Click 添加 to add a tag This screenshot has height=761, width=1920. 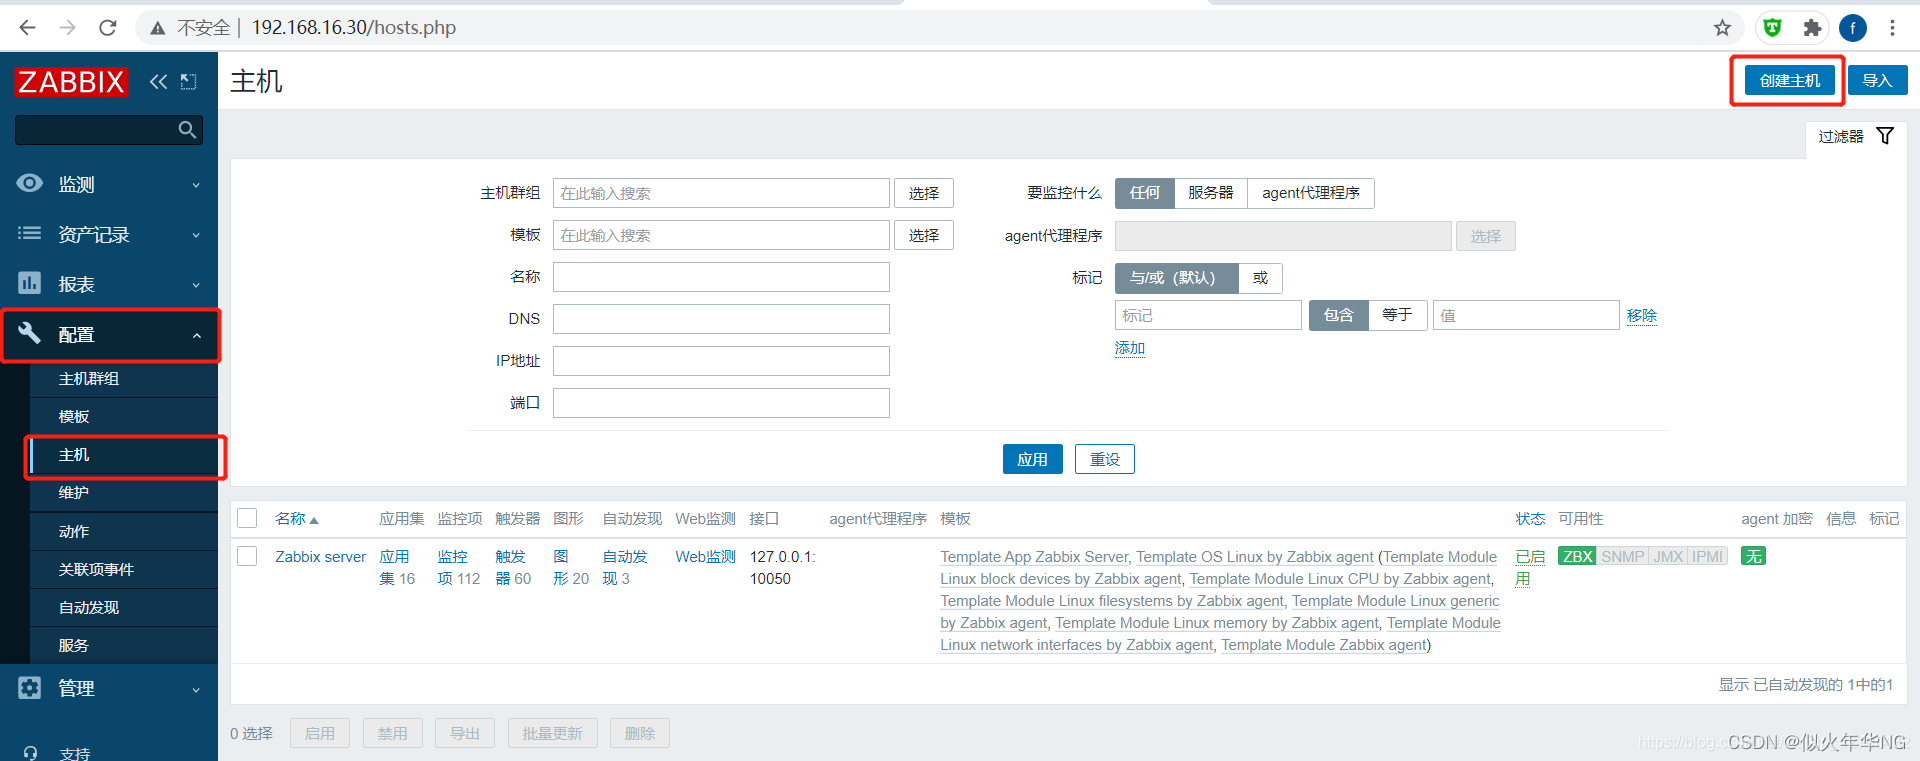coord(1130,348)
